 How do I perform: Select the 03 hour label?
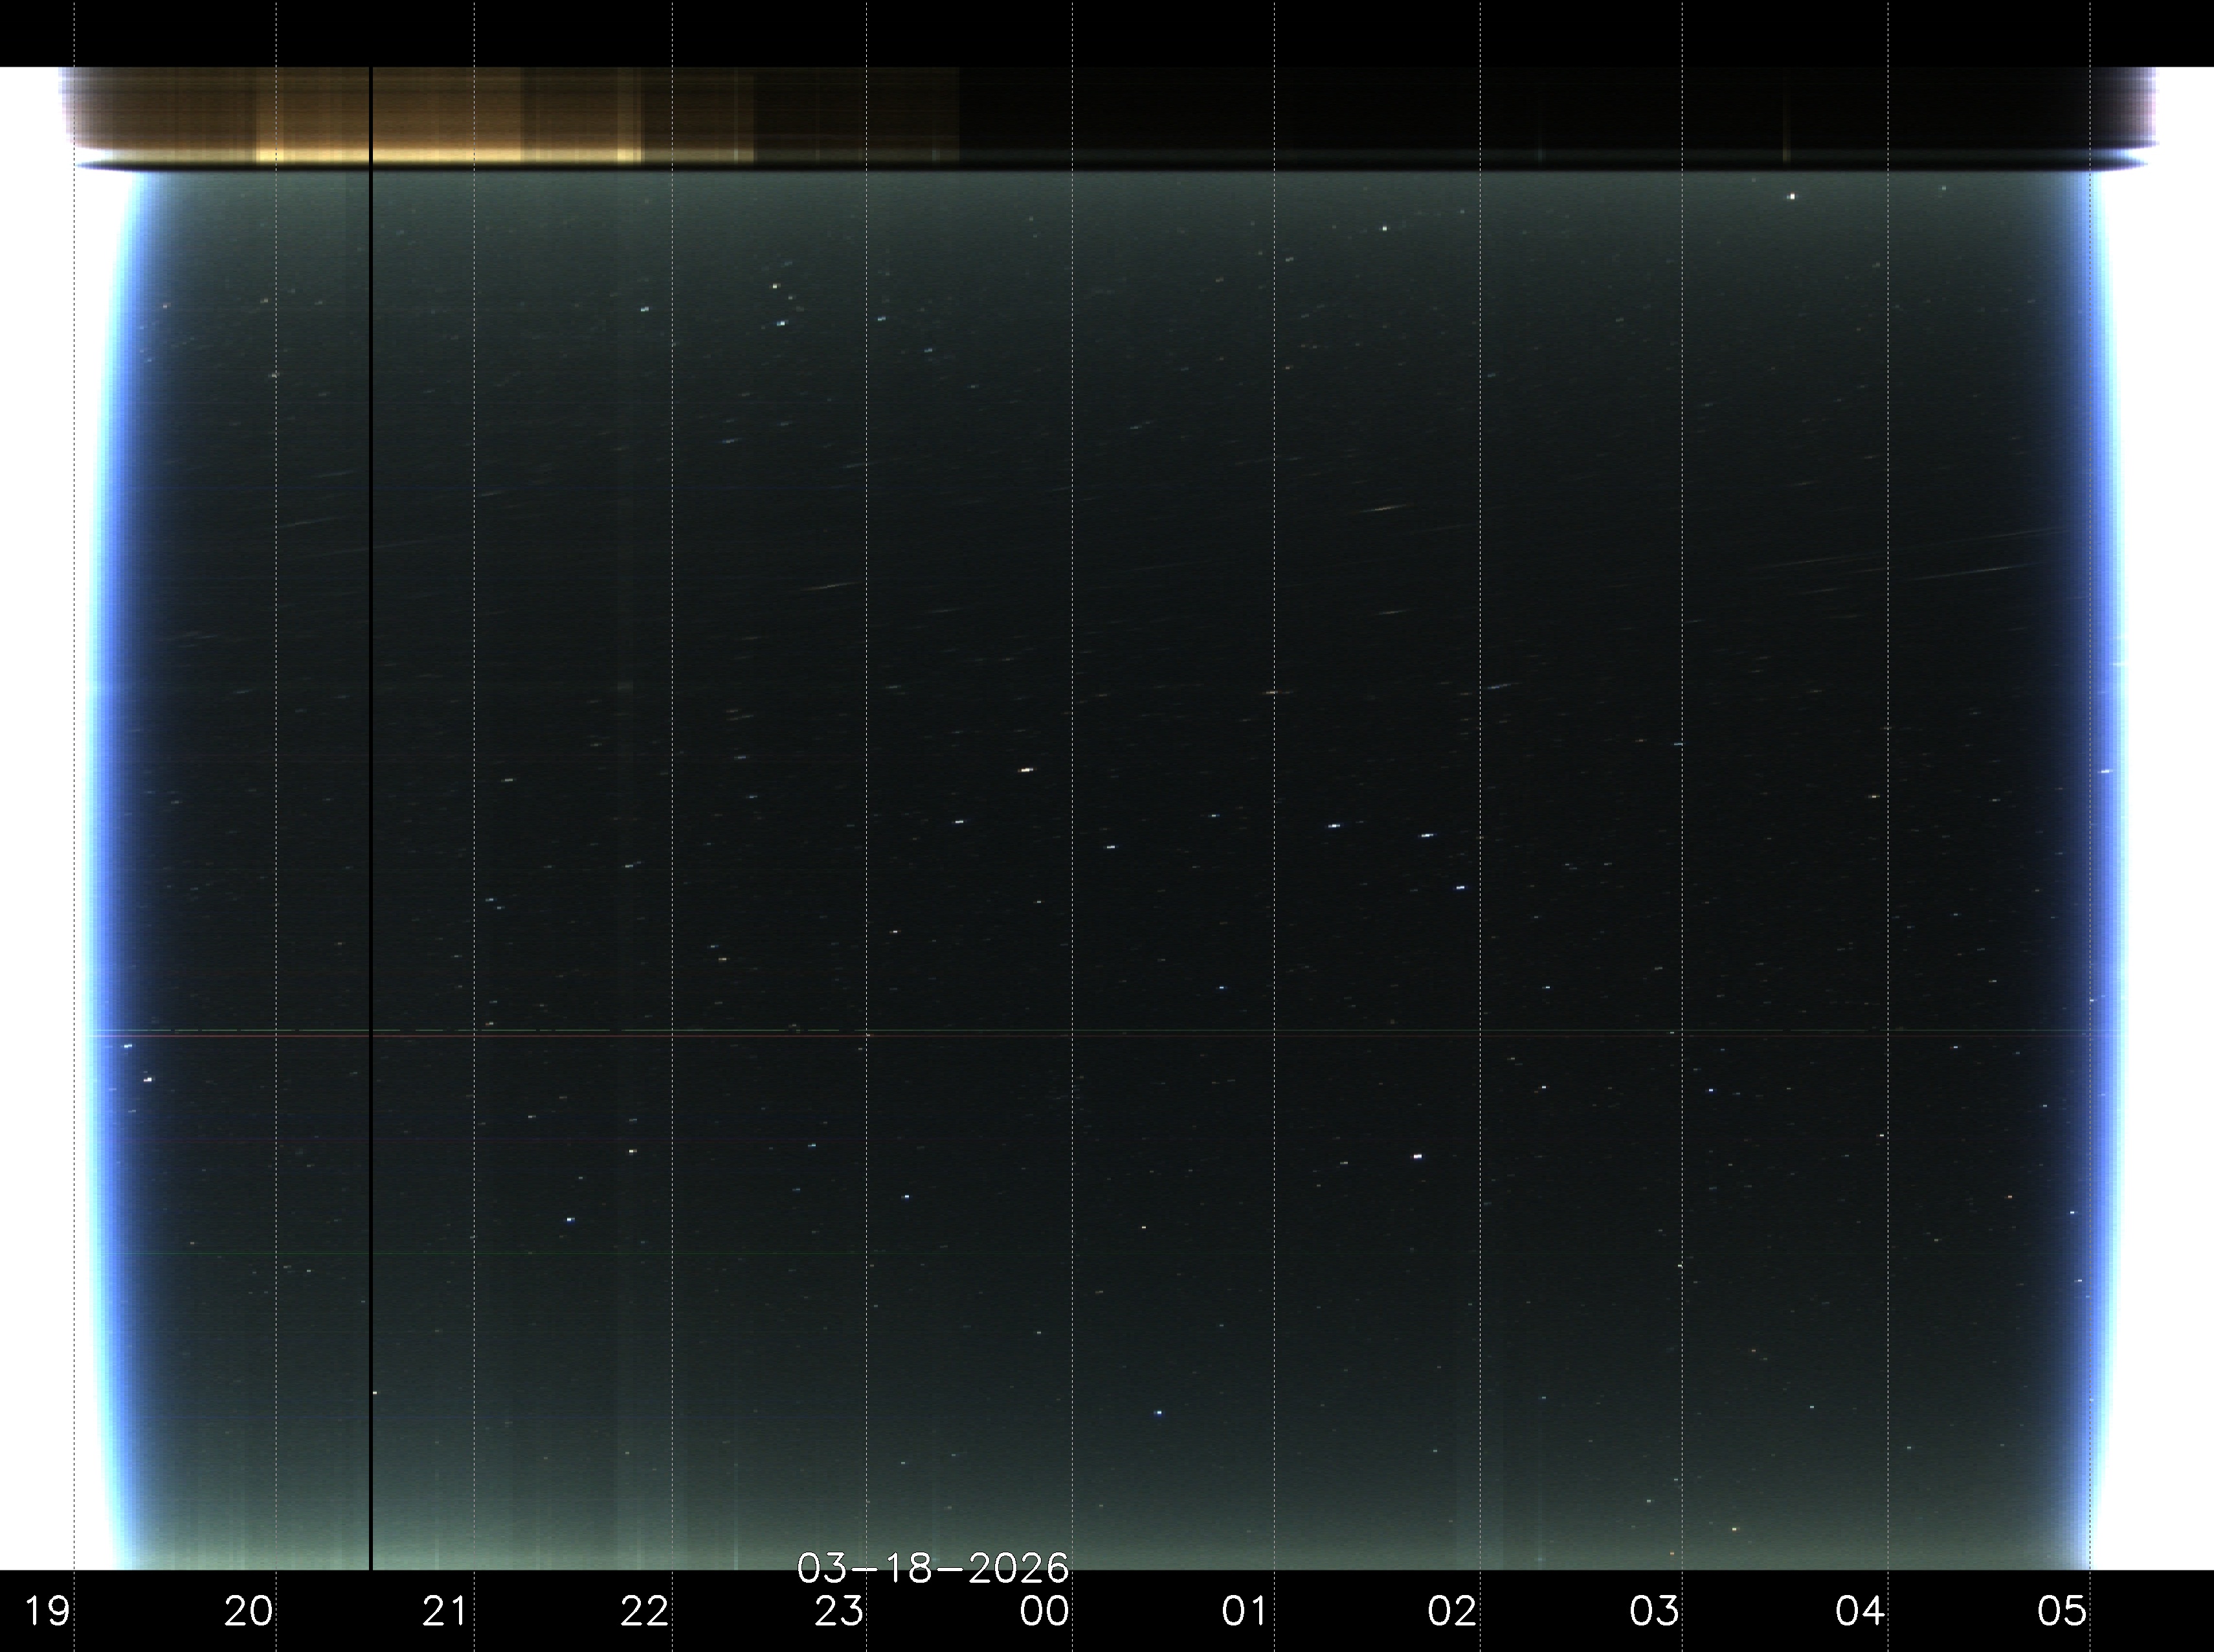pyautogui.click(x=1654, y=1611)
